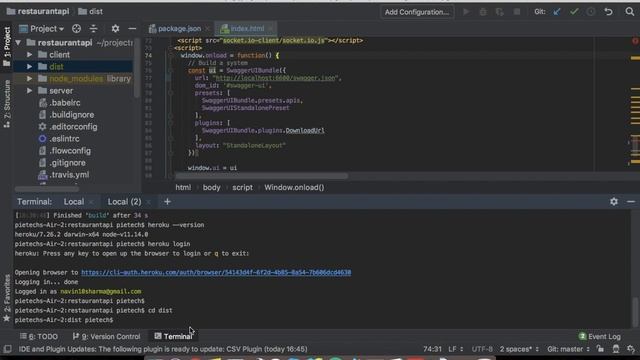Click the locate/scroll from source target icon
640x360 pixels.
[76, 29]
